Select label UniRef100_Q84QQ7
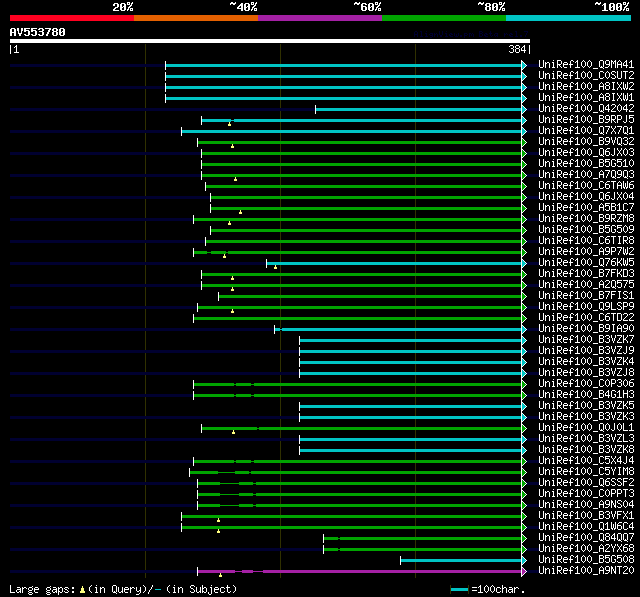Image resolution: width=640 pixels, height=597 pixels. pyautogui.click(x=586, y=538)
